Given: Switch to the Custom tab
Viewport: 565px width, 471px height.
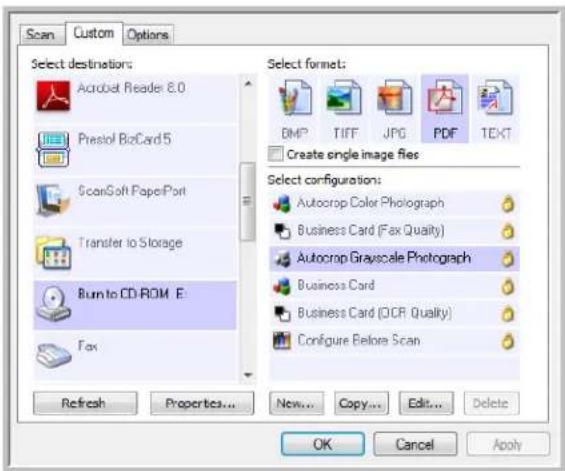Looking at the screenshot, I should tap(94, 33).
